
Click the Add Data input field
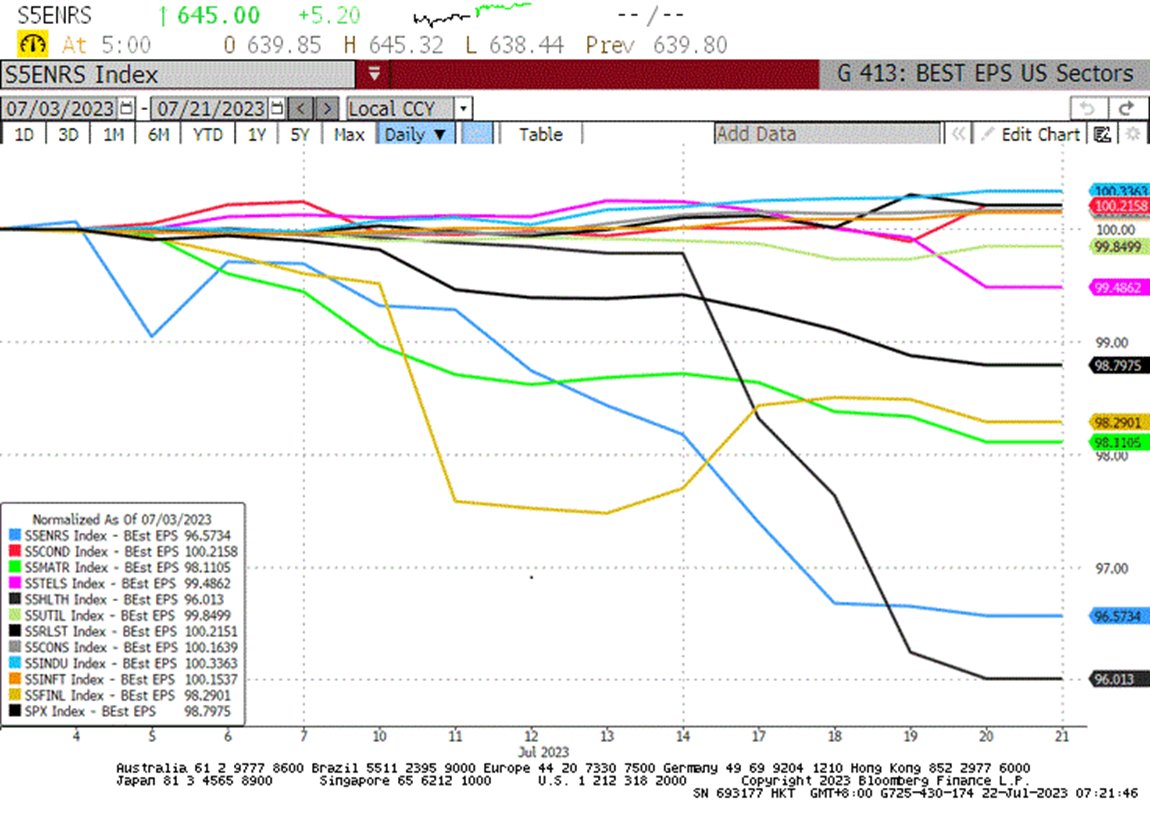coord(827,134)
